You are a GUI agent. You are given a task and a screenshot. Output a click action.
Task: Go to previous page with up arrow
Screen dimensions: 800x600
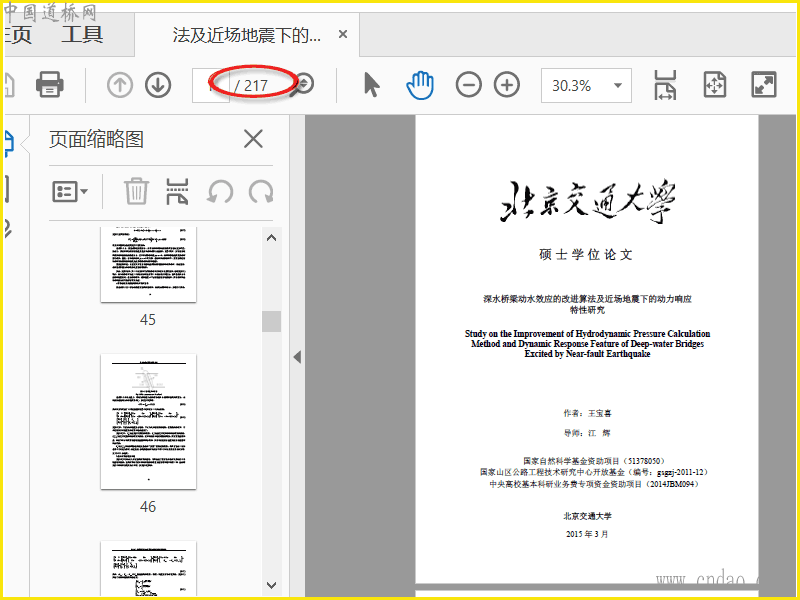(120, 85)
